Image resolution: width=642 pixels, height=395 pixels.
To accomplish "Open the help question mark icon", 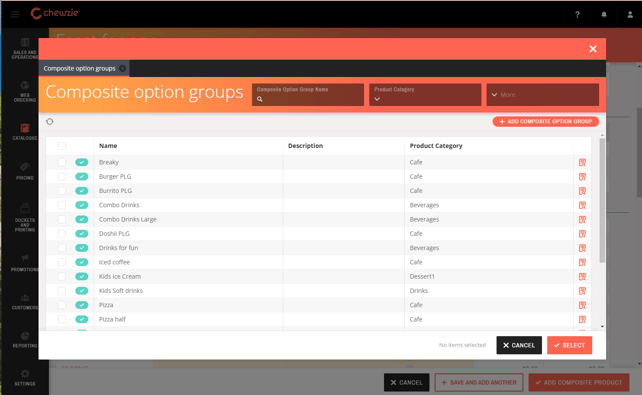I will pyautogui.click(x=577, y=15).
